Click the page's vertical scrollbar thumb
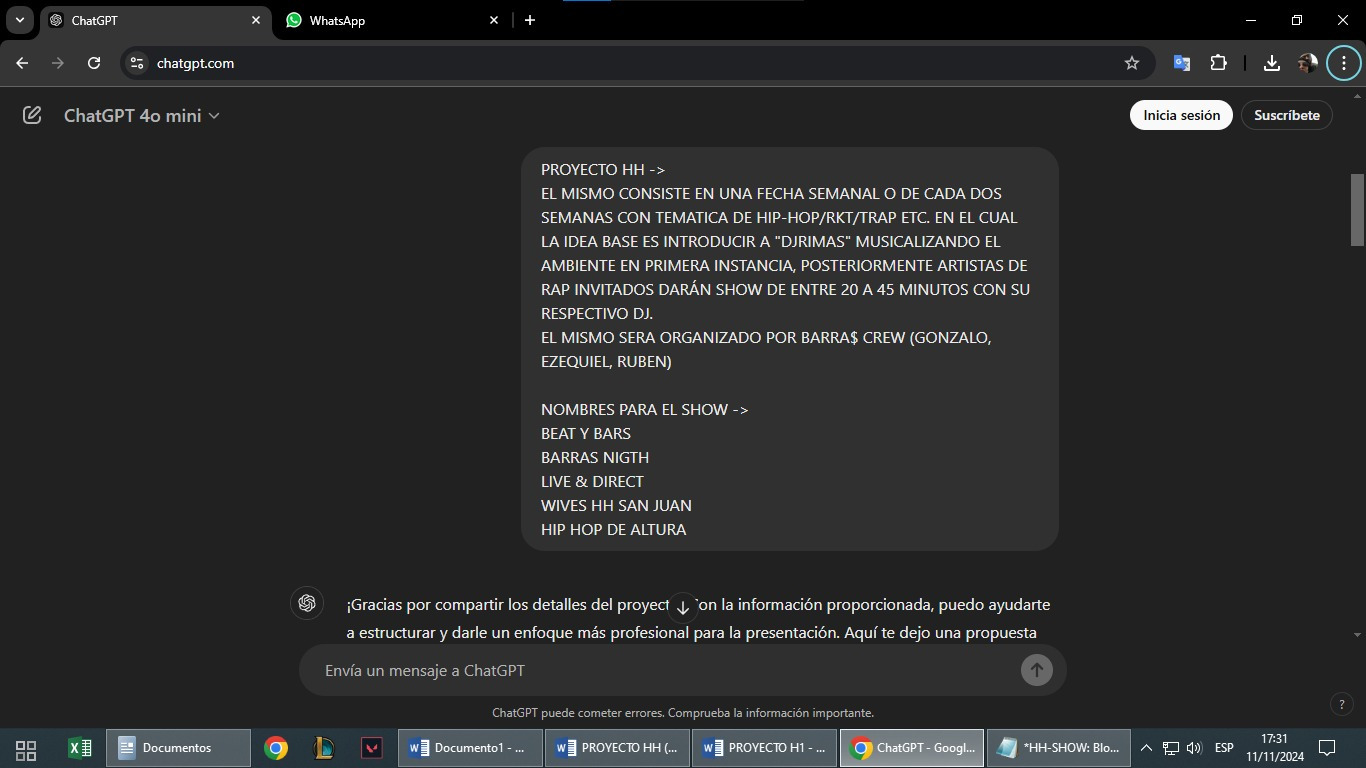This screenshot has width=1366, height=768. (1357, 210)
